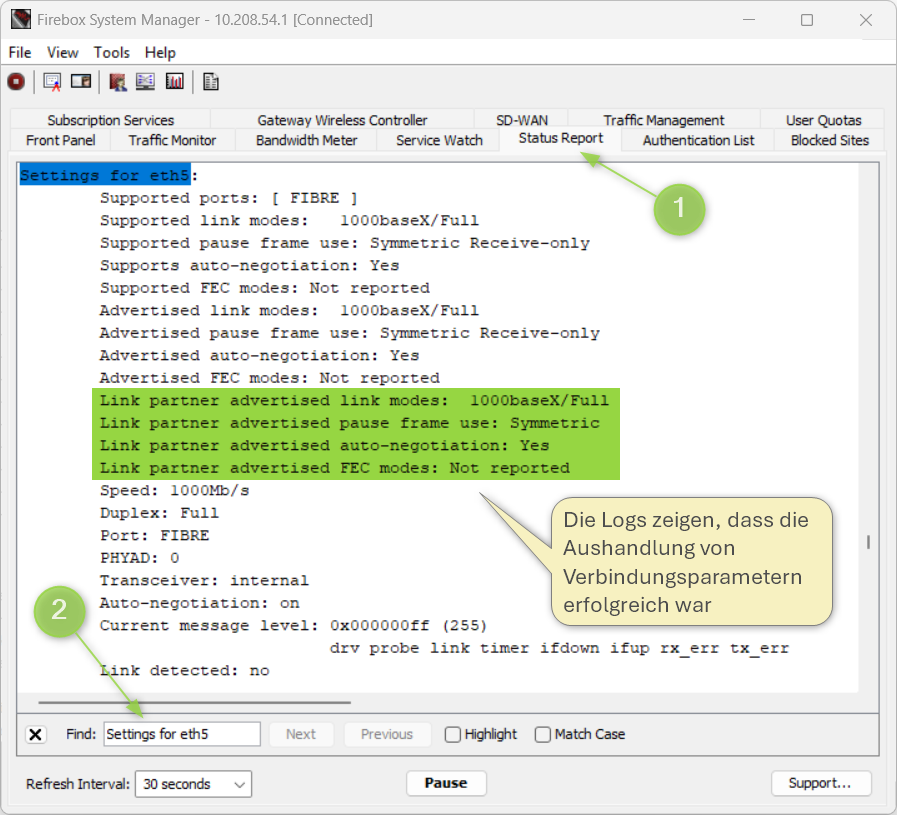
Task: Click the third toolbar icon showing a face panel
Action: click(81, 82)
